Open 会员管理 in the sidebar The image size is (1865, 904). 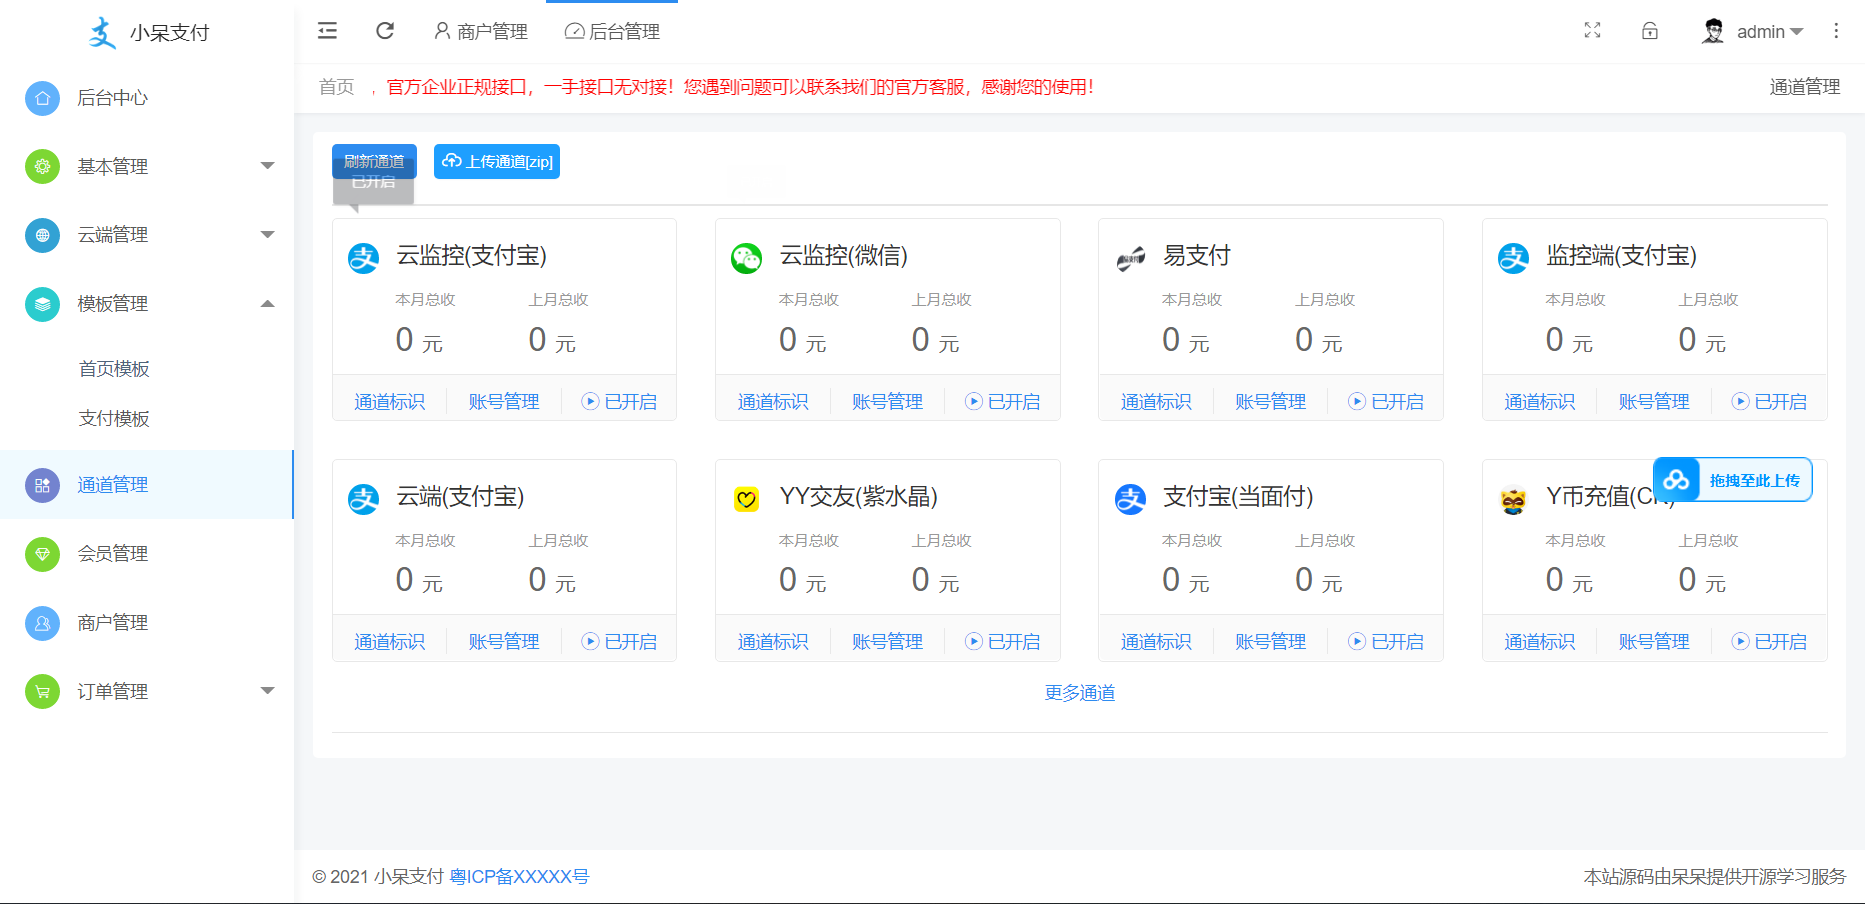[x=113, y=554]
